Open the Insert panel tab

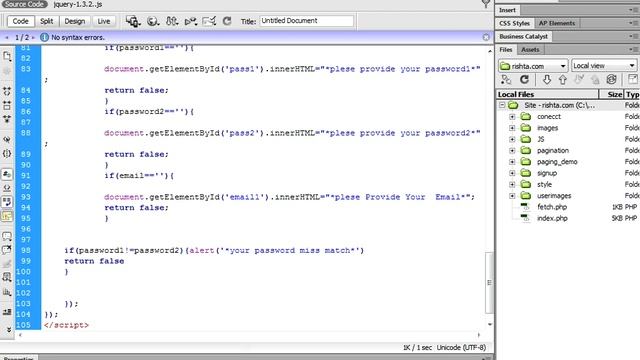coord(507,10)
